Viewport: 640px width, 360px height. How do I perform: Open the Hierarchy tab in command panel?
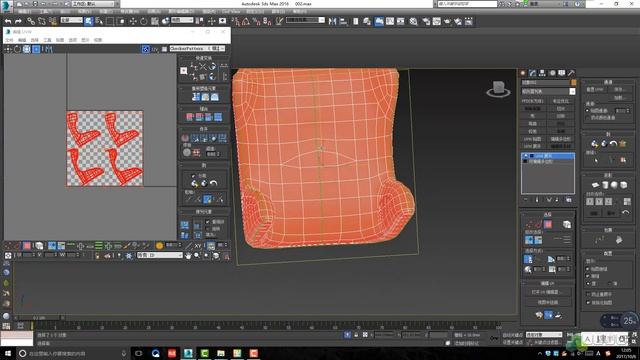[x=542, y=73]
